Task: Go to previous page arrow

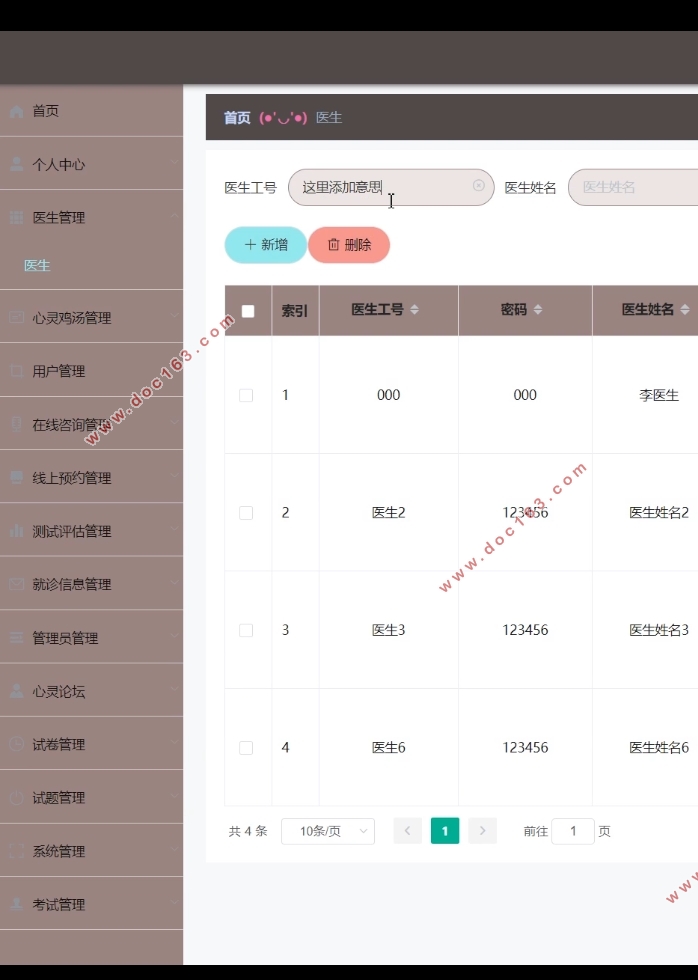Action: point(407,831)
